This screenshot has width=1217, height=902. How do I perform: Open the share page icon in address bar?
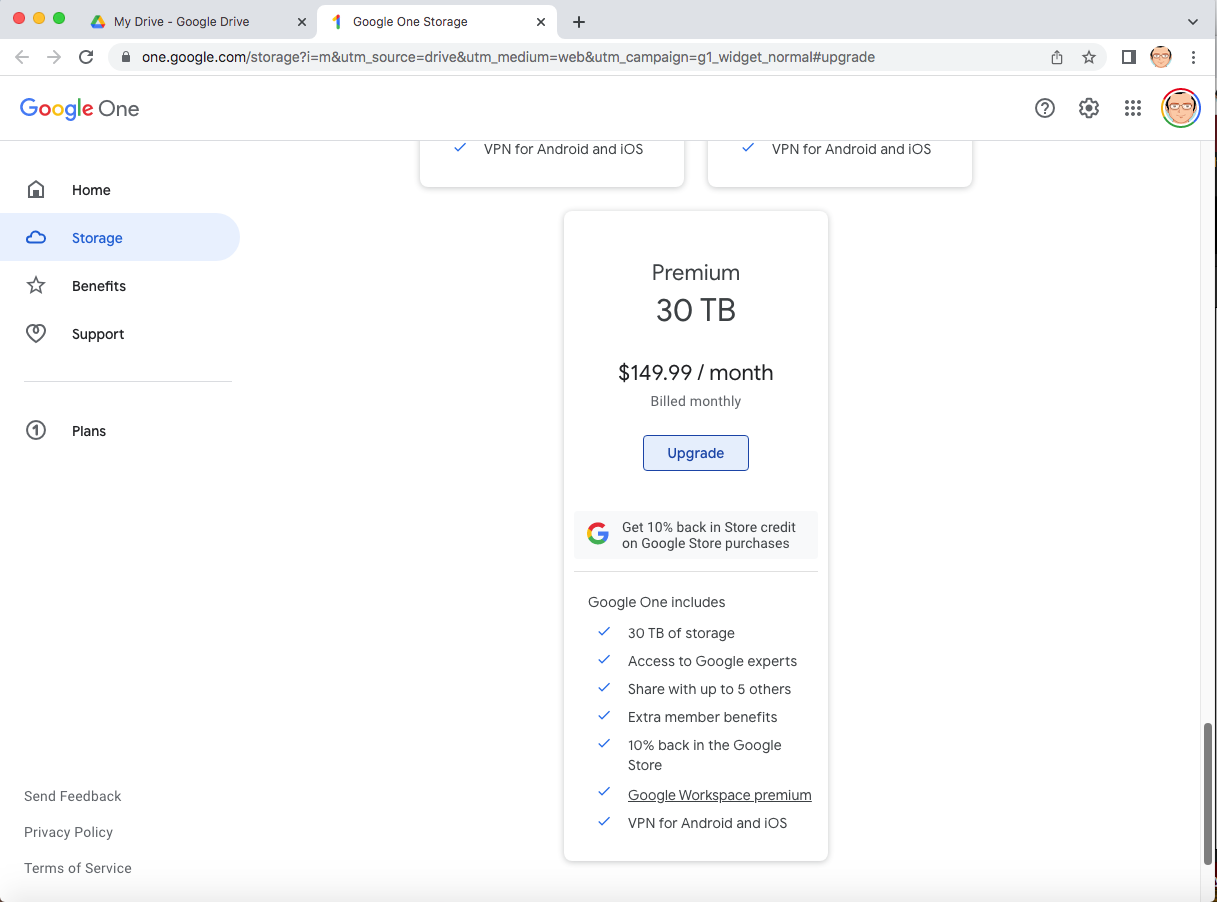(1057, 57)
